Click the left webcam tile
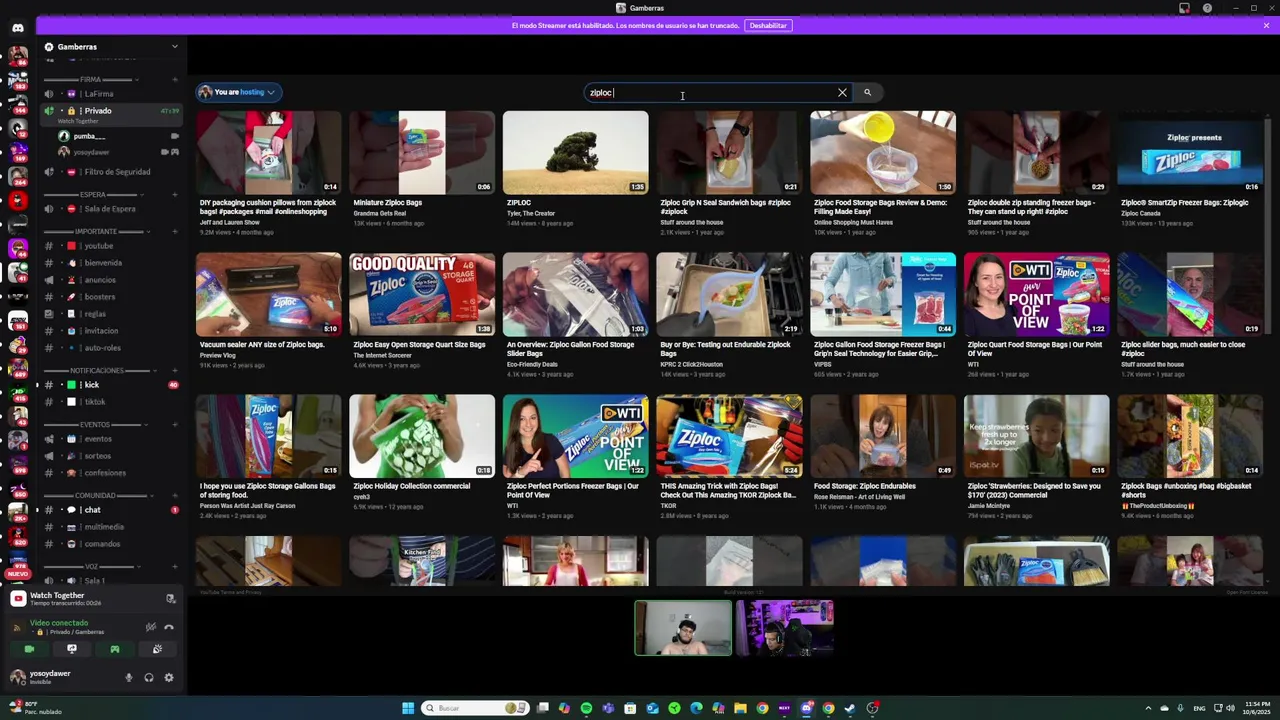 coord(683,628)
